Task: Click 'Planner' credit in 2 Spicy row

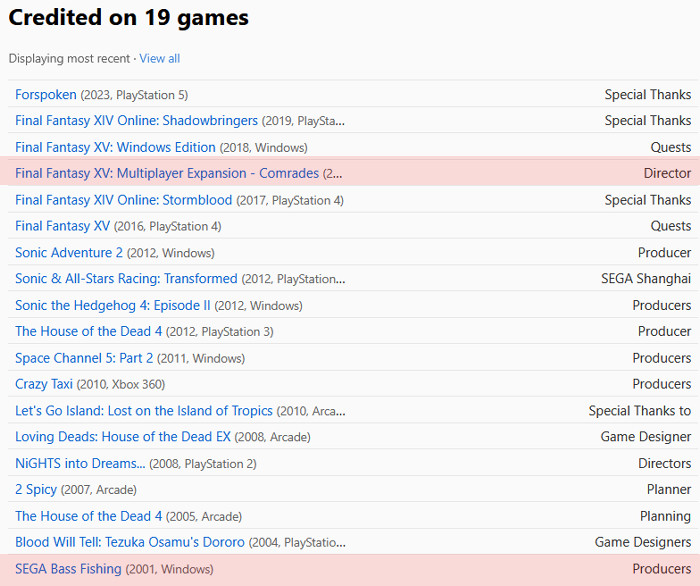Action: pyautogui.click(x=669, y=489)
